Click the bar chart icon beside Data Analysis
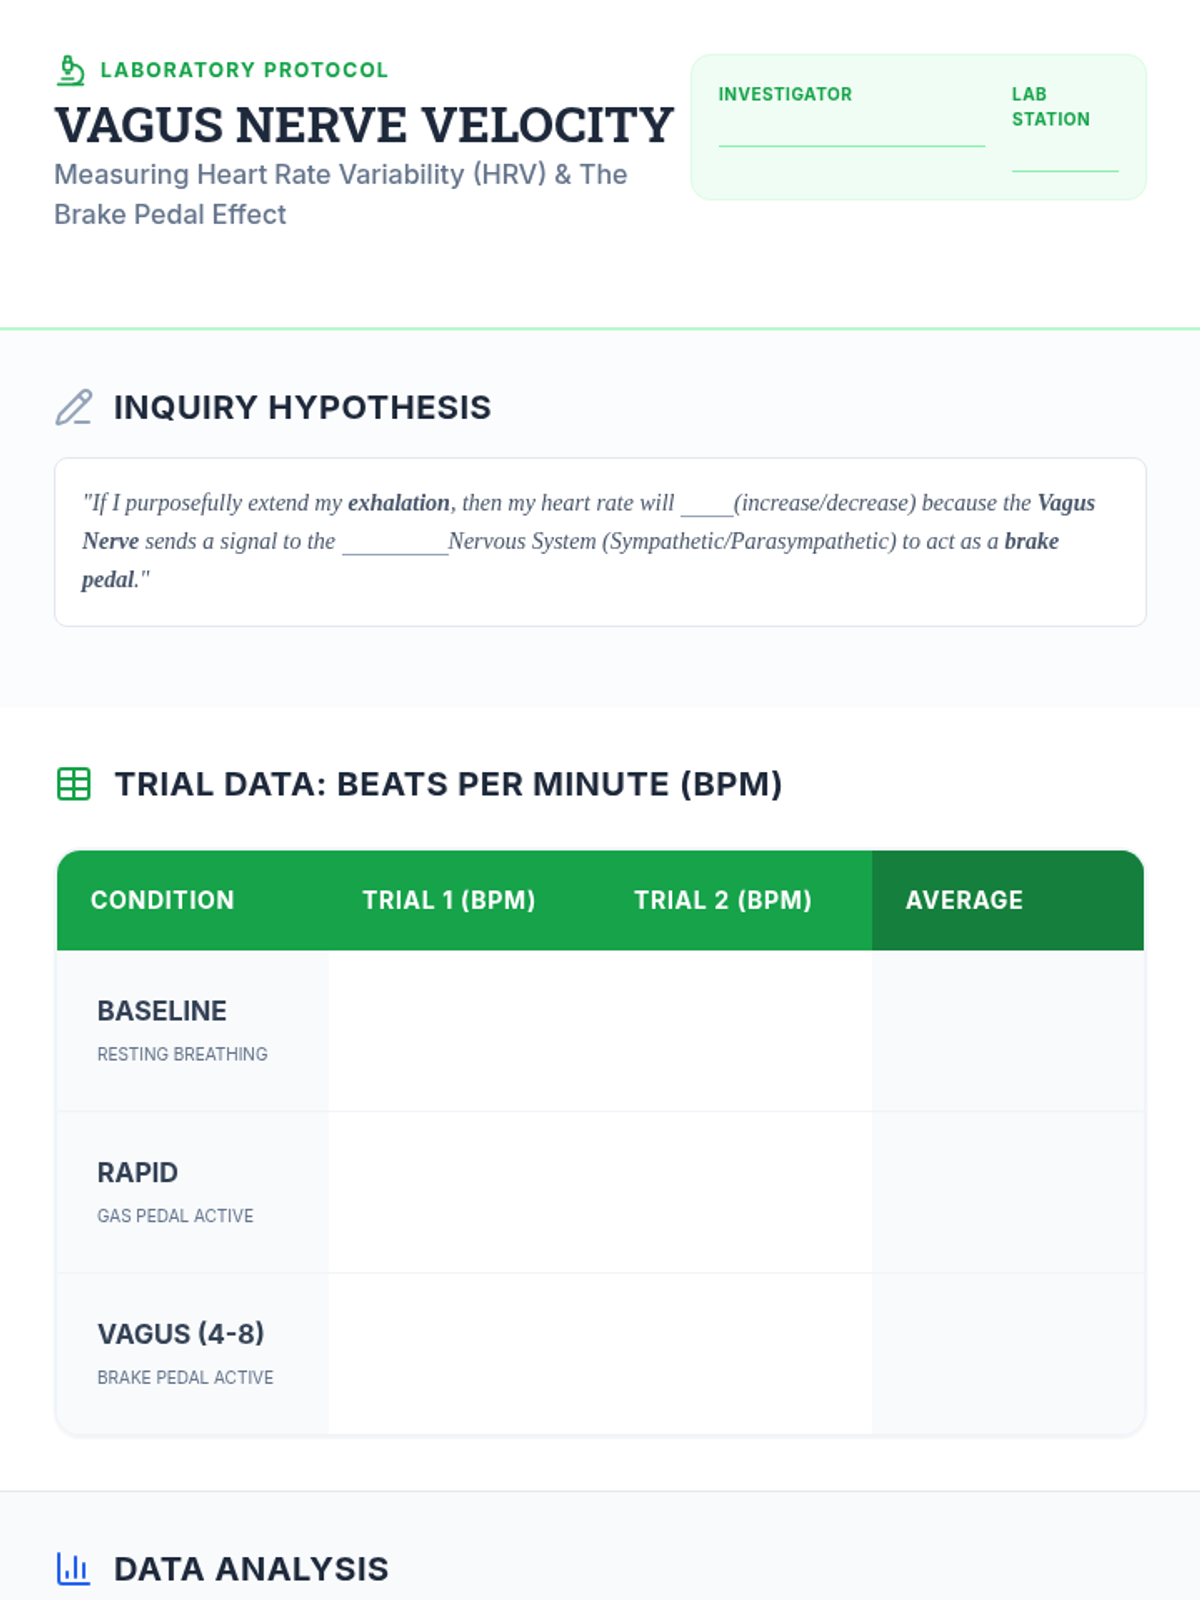The height and width of the screenshot is (1600, 1200). (73, 1569)
